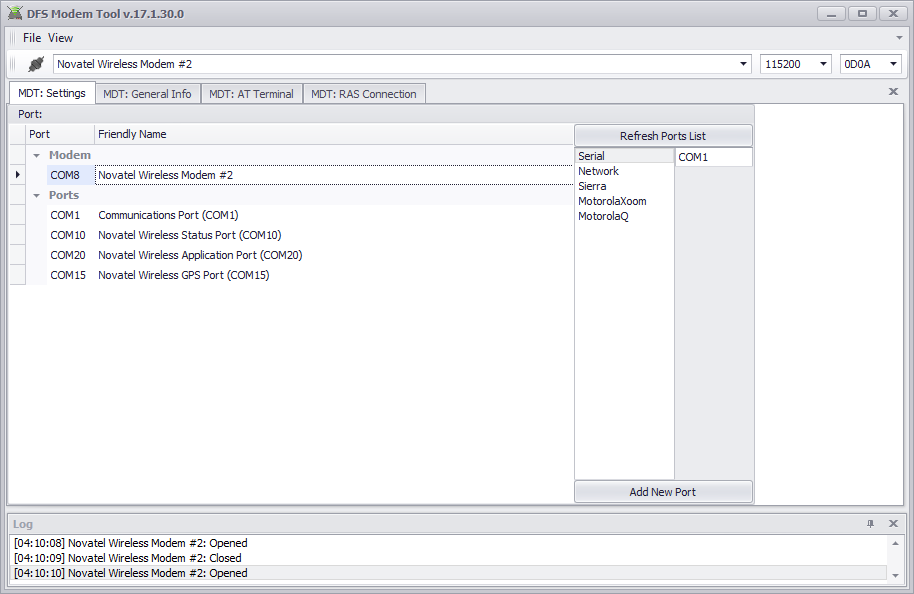Click the Port column header

pyautogui.click(x=60, y=134)
